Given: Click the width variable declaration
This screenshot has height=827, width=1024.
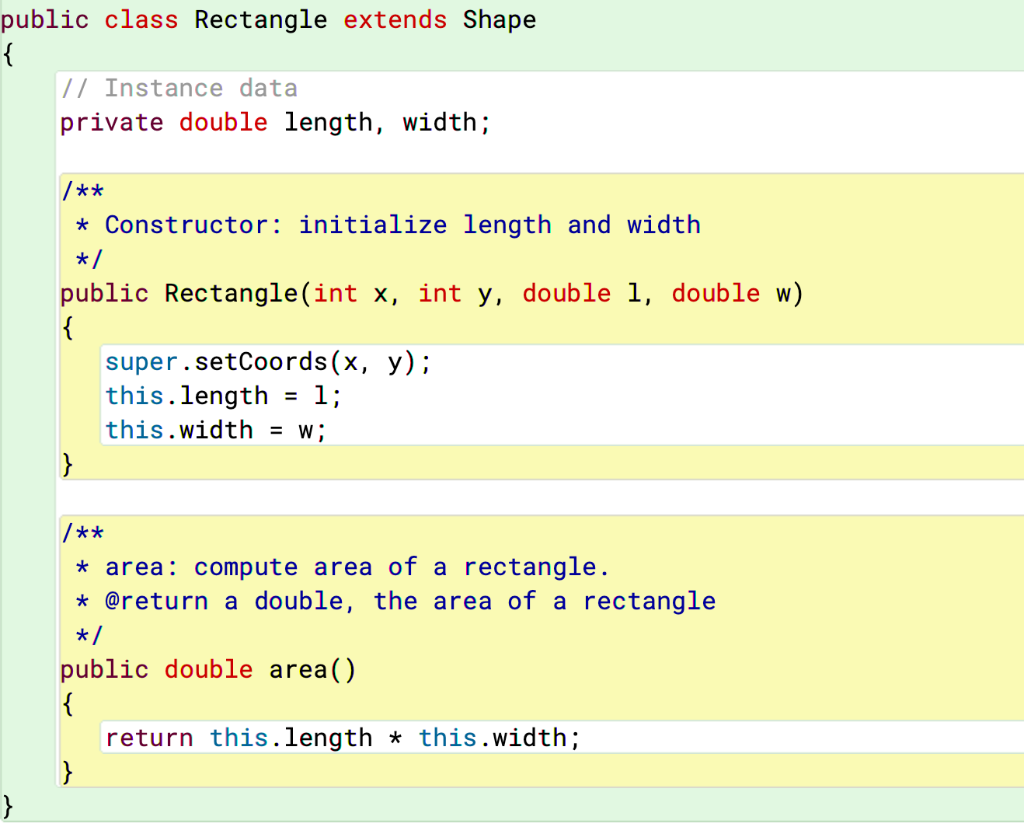Looking at the screenshot, I should pos(440,122).
